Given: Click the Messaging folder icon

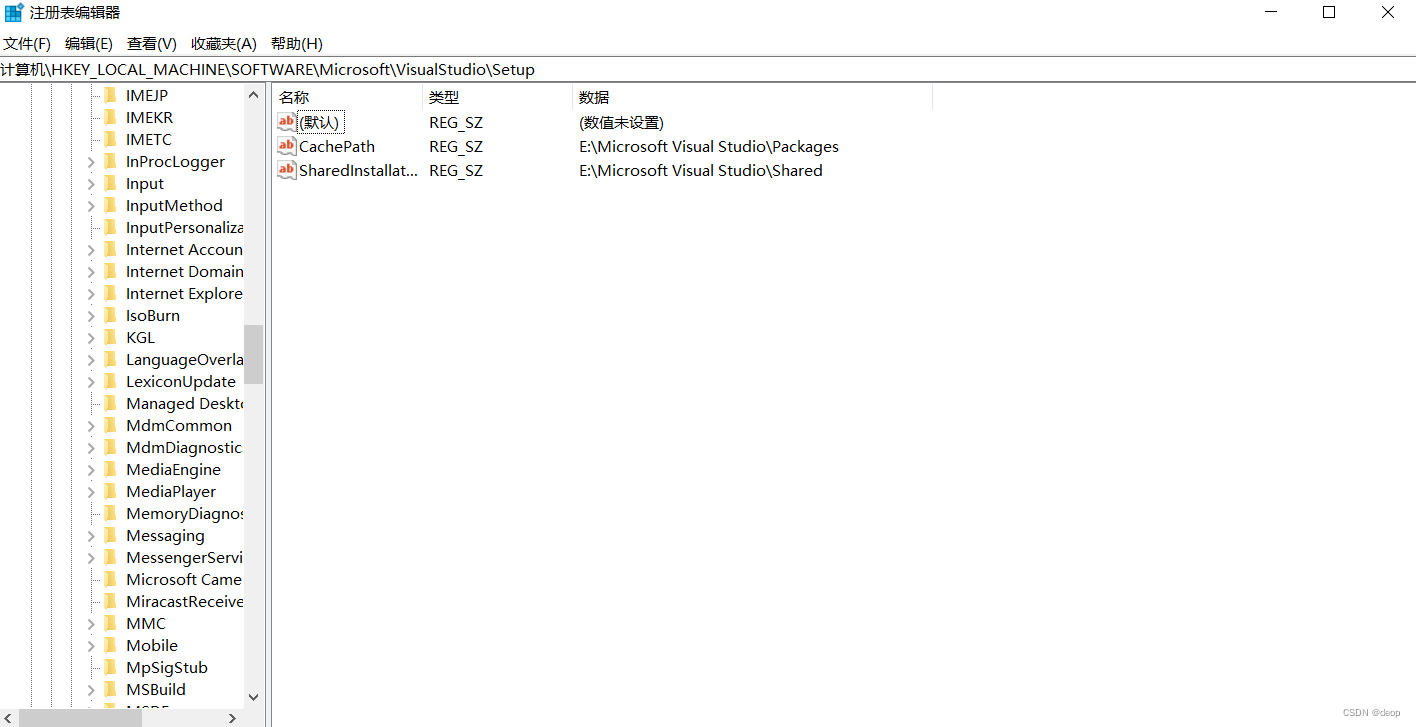Looking at the screenshot, I should 112,535.
